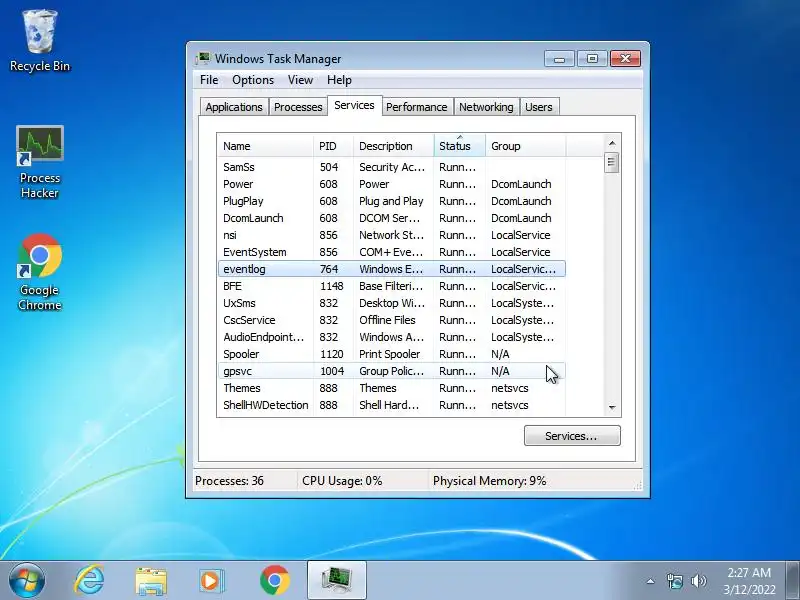Open the View menu
The image size is (800, 600).
click(300, 80)
